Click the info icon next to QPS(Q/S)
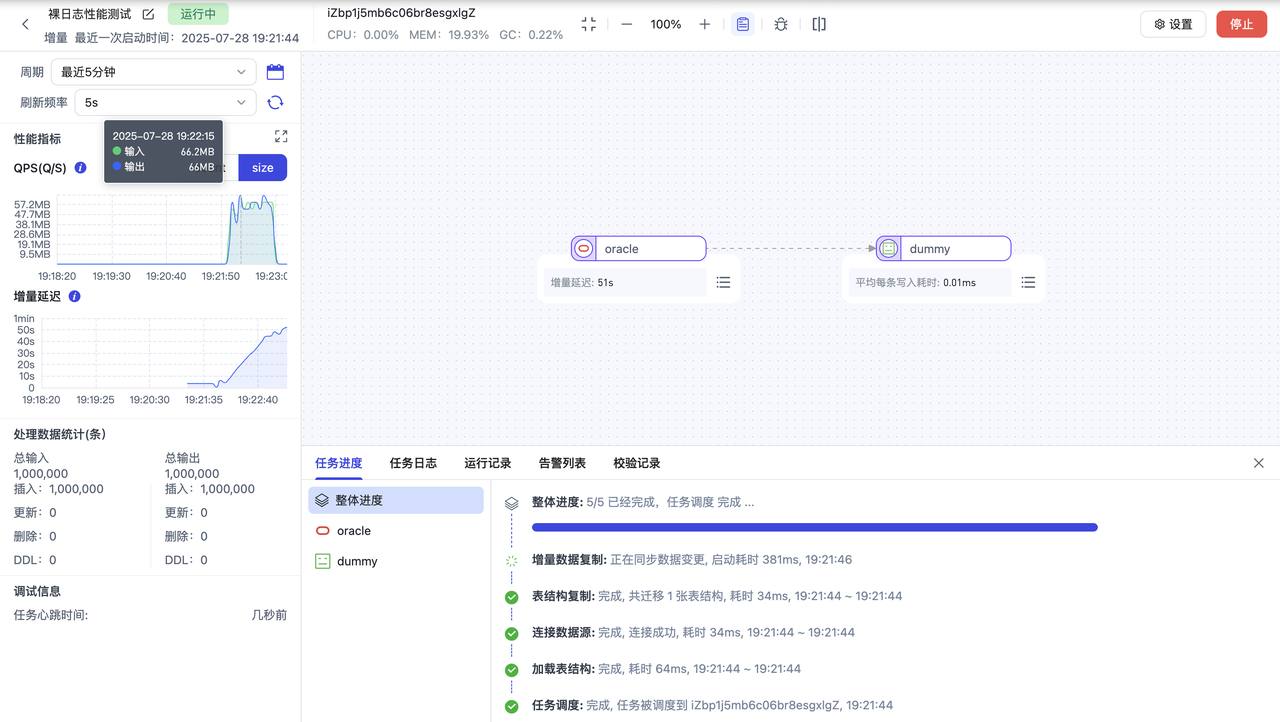Viewport: 1280px width, 722px height. [x=80, y=168]
